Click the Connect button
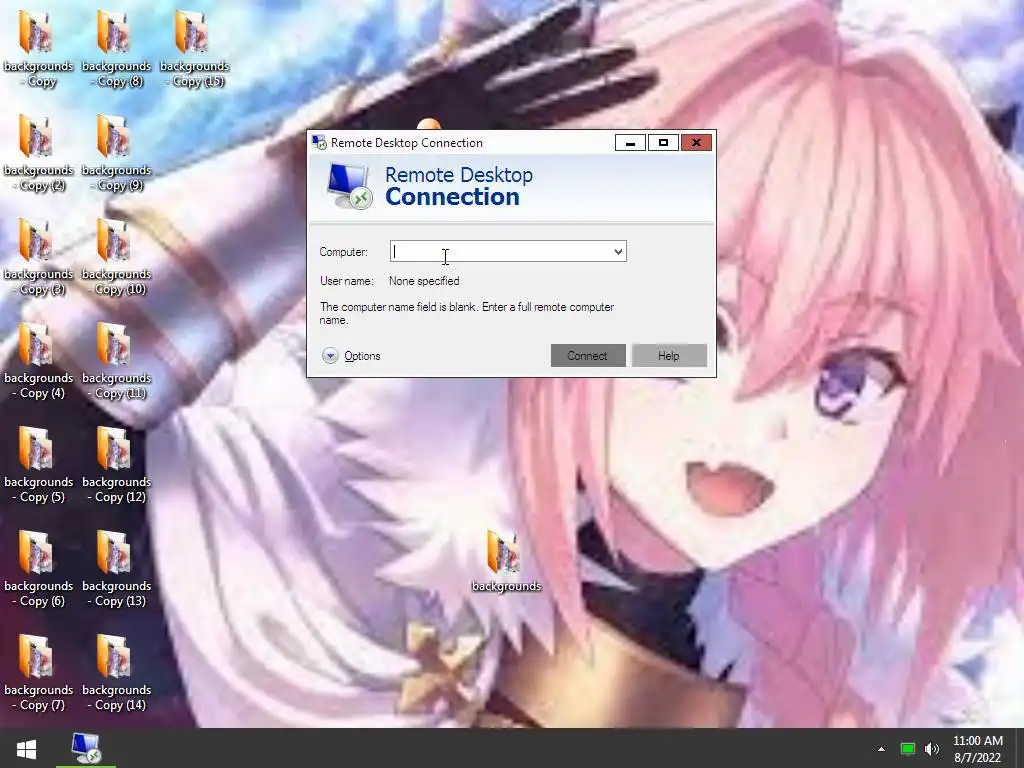The height and width of the screenshot is (768, 1024). 588,356
